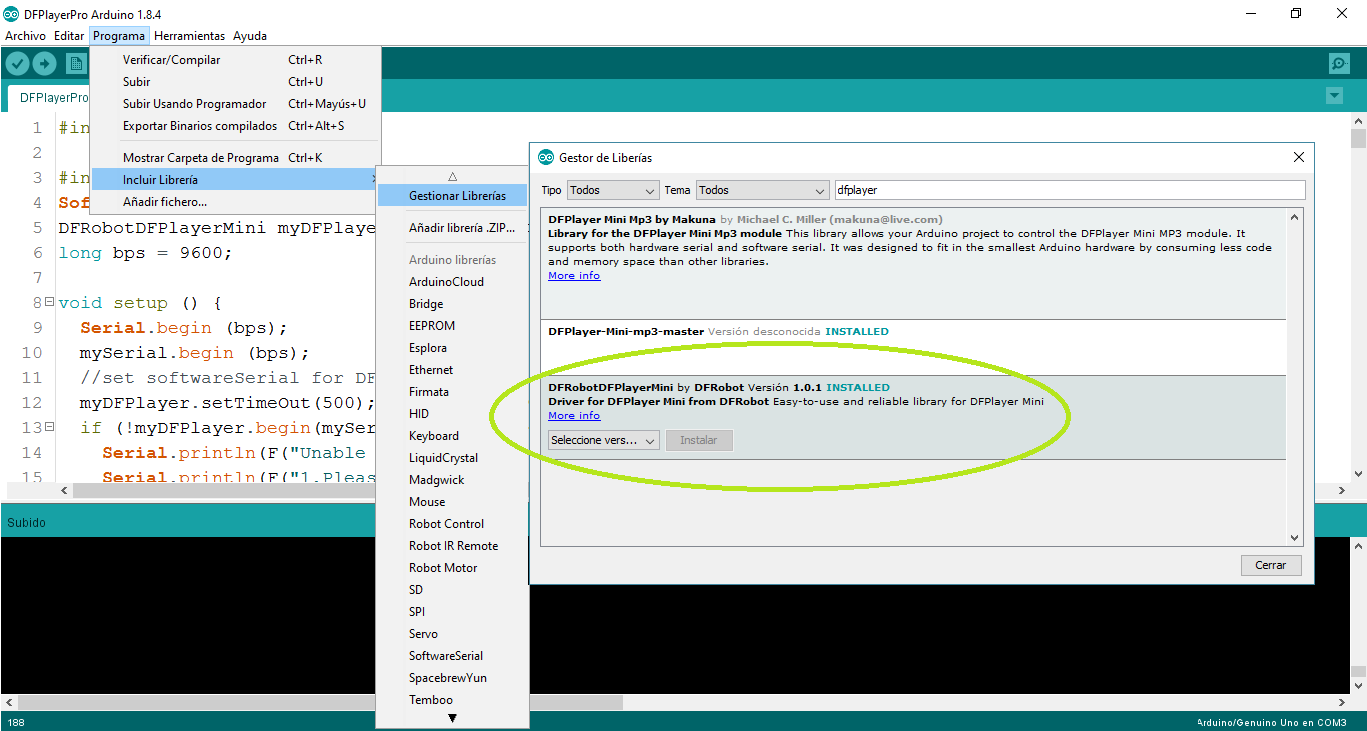This screenshot has height=731, width=1367.
Task: Click the Arduino title bar app icon
Action: pos(11,14)
